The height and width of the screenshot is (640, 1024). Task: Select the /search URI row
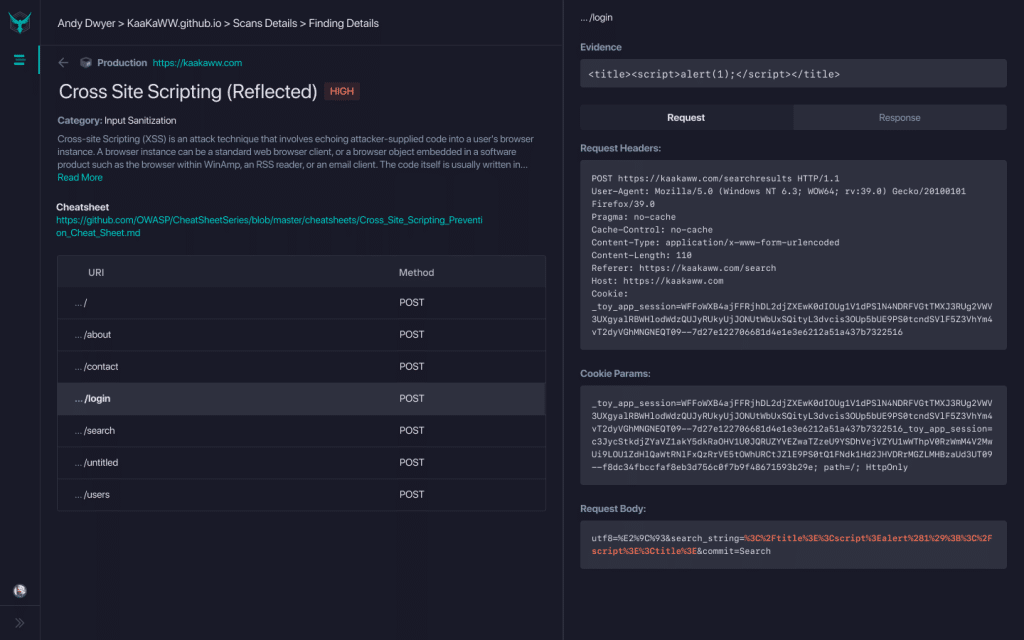click(x=301, y=430)
